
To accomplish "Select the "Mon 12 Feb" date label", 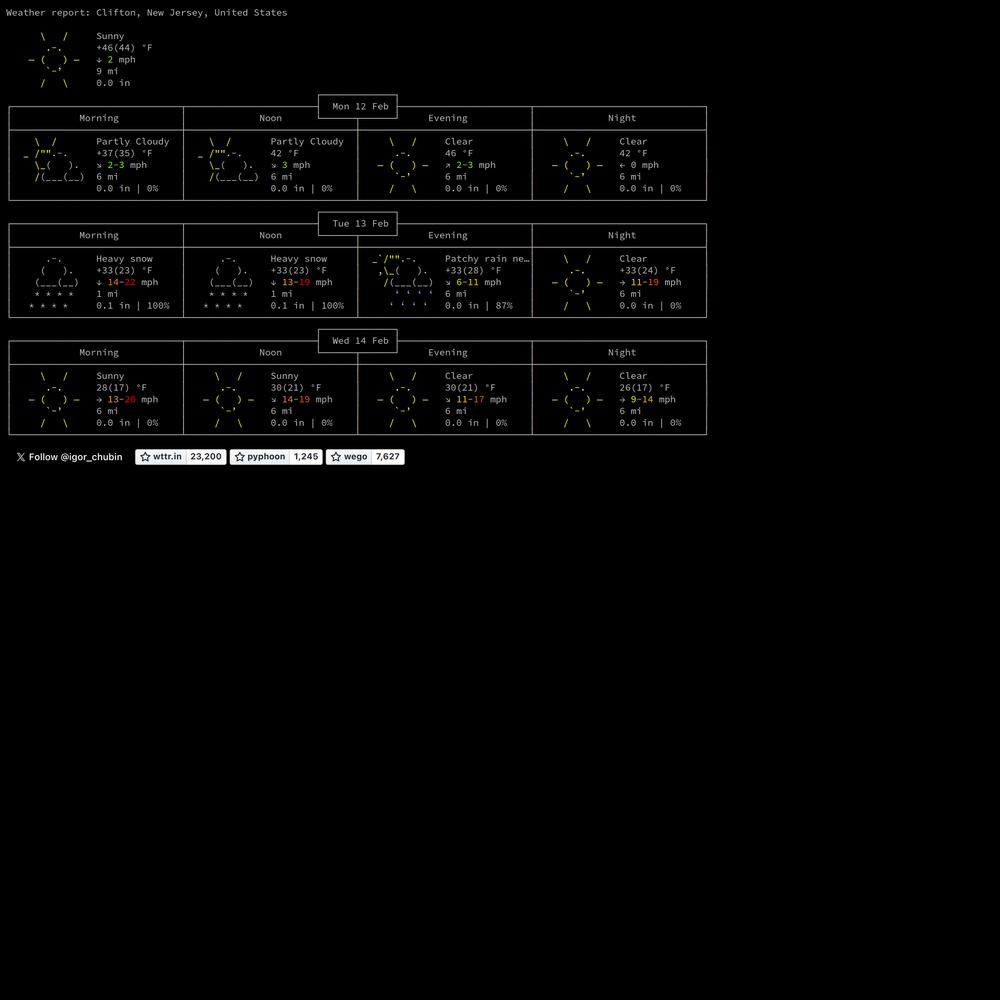I will (360, 107).
